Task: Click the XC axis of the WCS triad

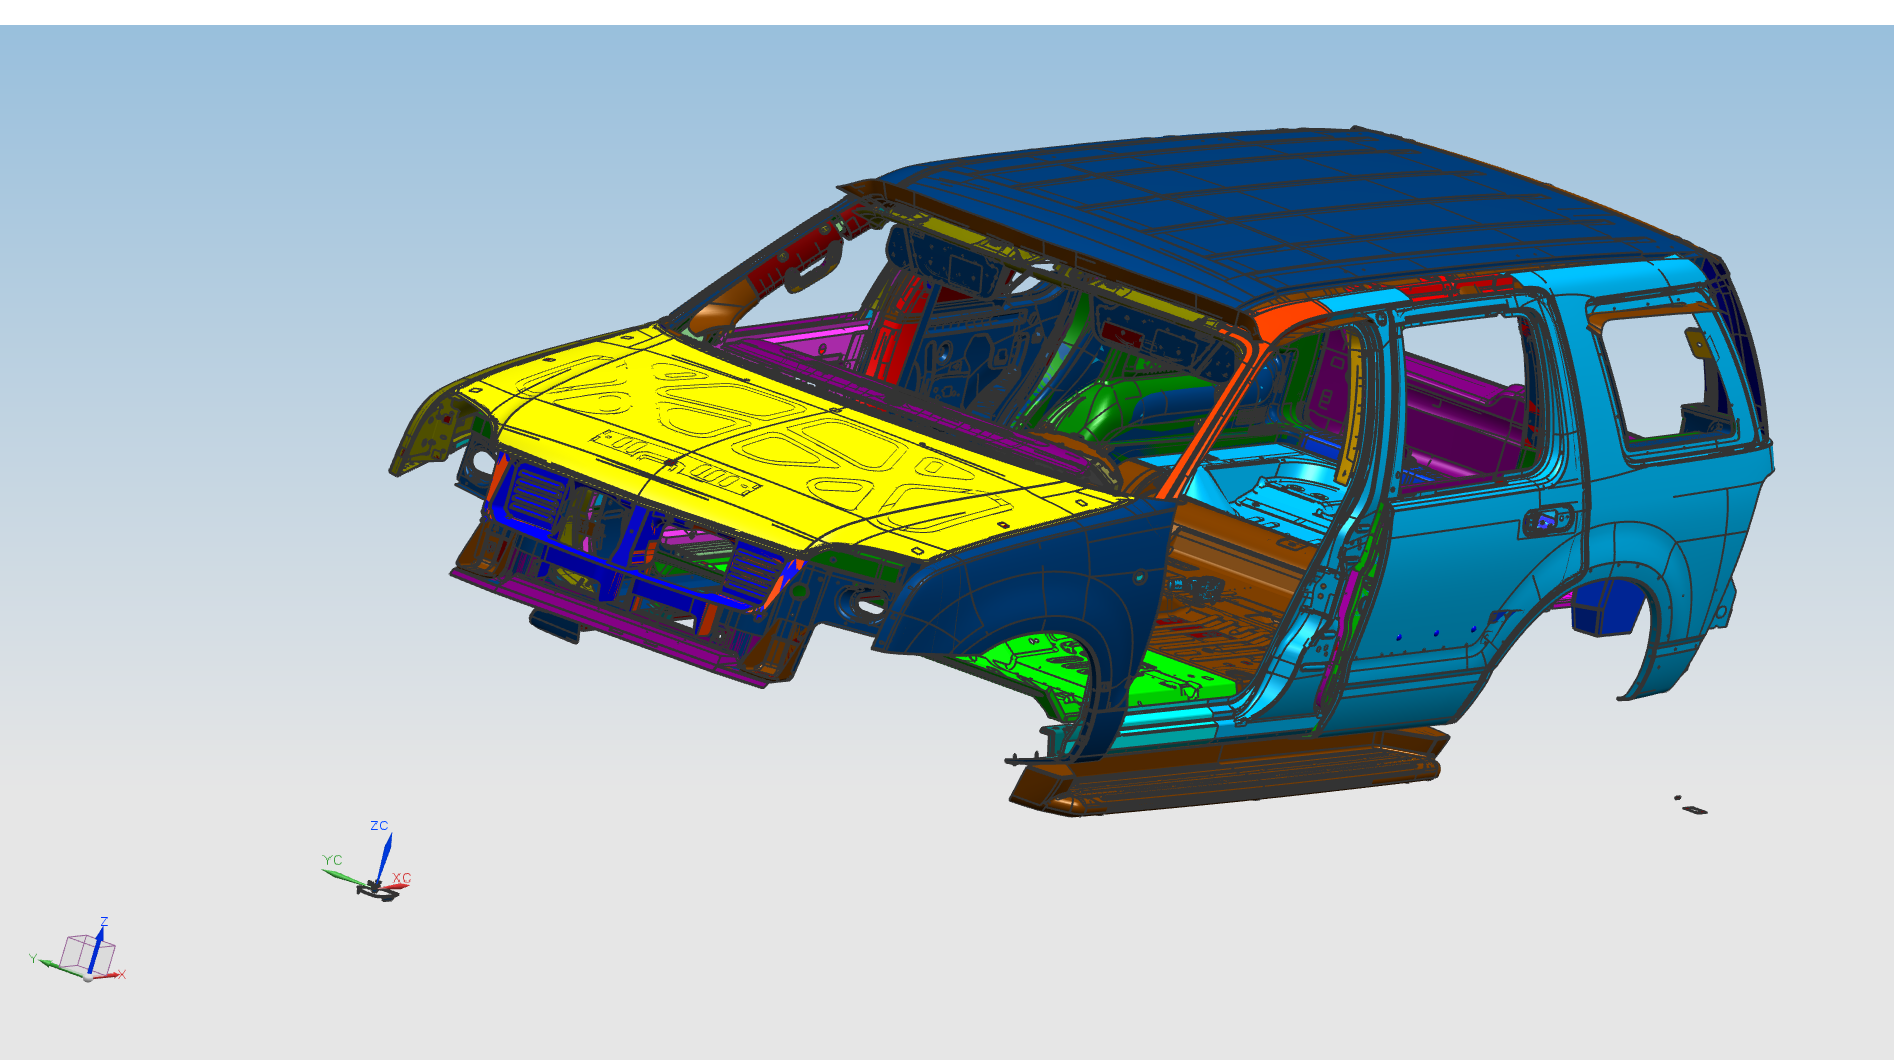Action: click(399, 885)
